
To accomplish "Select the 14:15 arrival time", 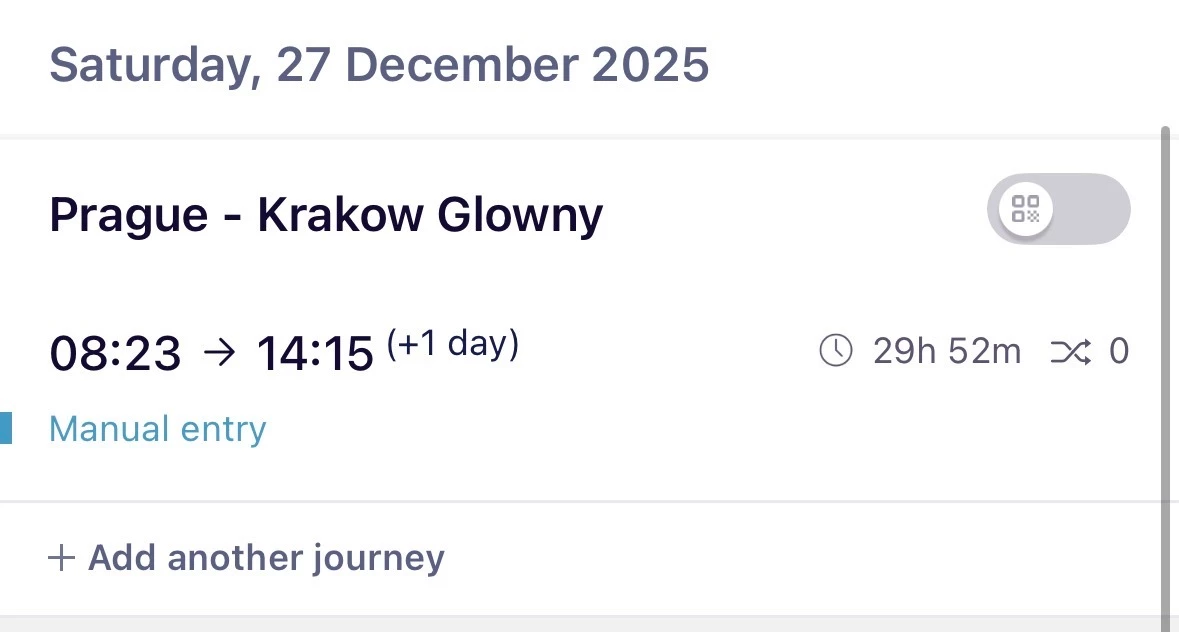I will click(x=315, y=353).
